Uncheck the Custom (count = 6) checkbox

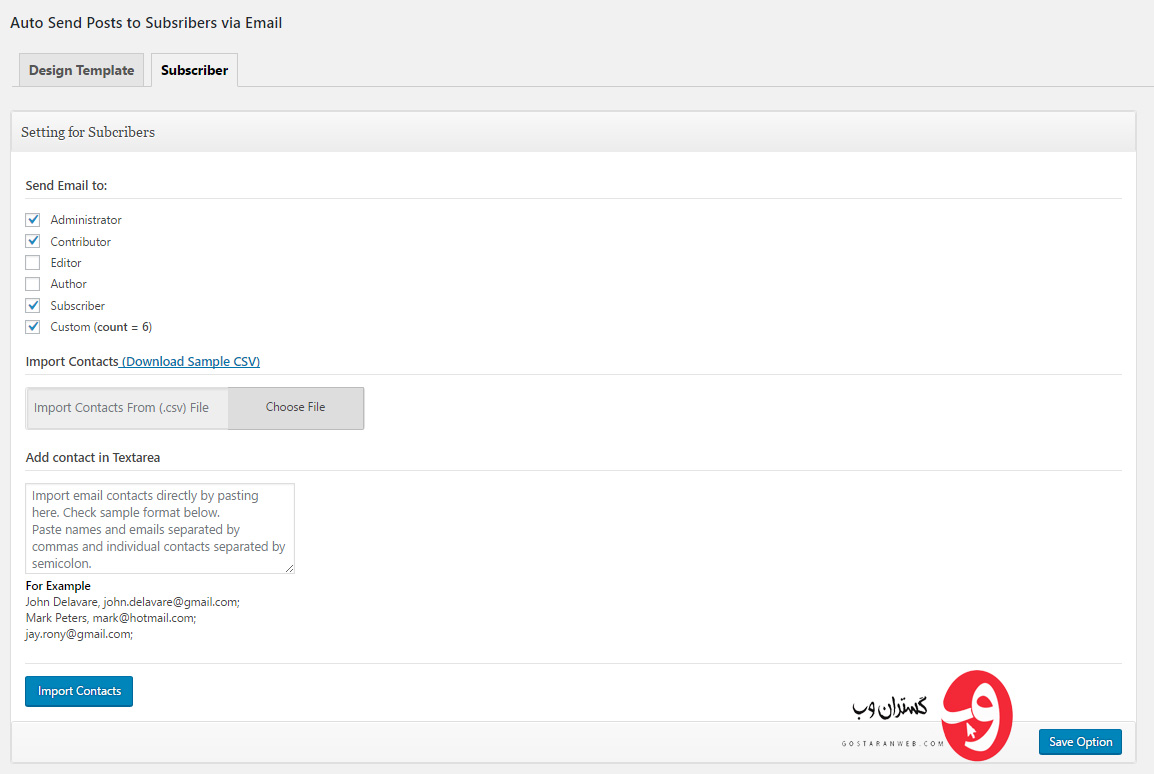(x=33, y=327)
